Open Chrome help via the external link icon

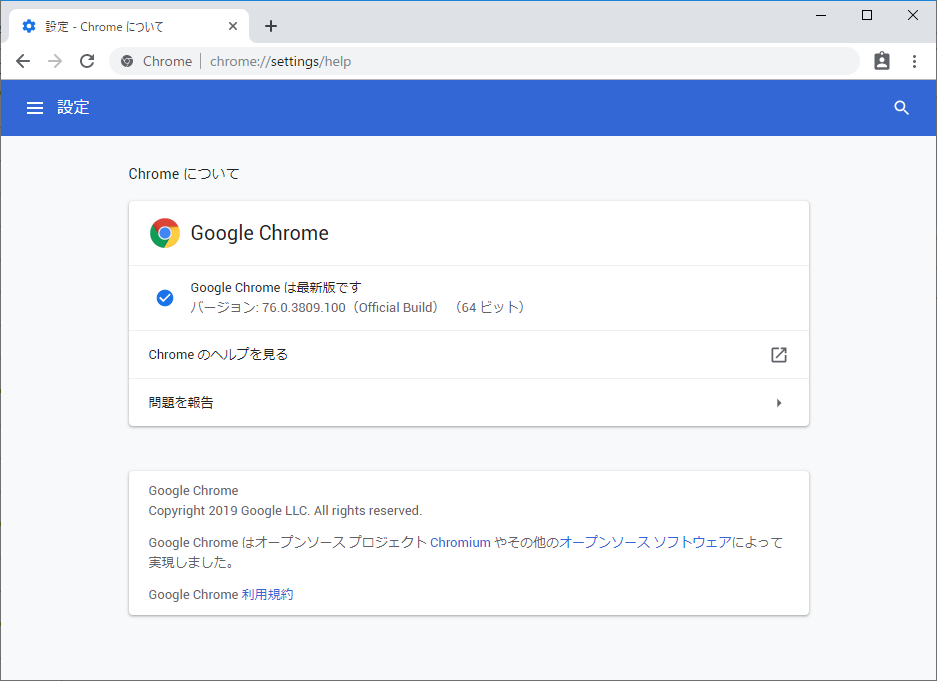click(x=778, y=354)
